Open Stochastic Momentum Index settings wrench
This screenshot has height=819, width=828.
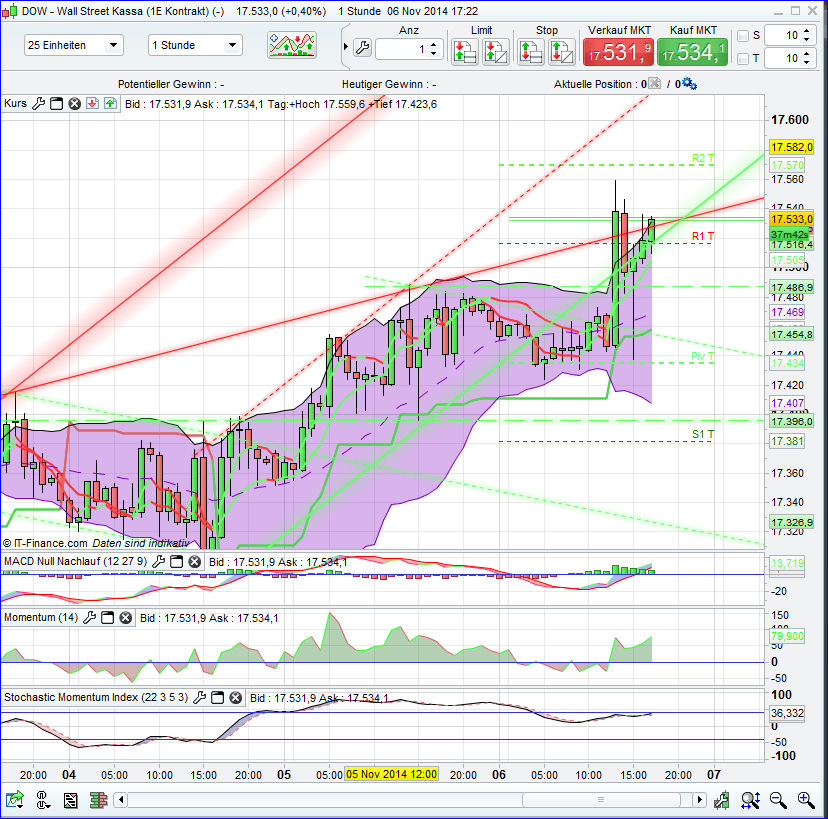point(199,698)
